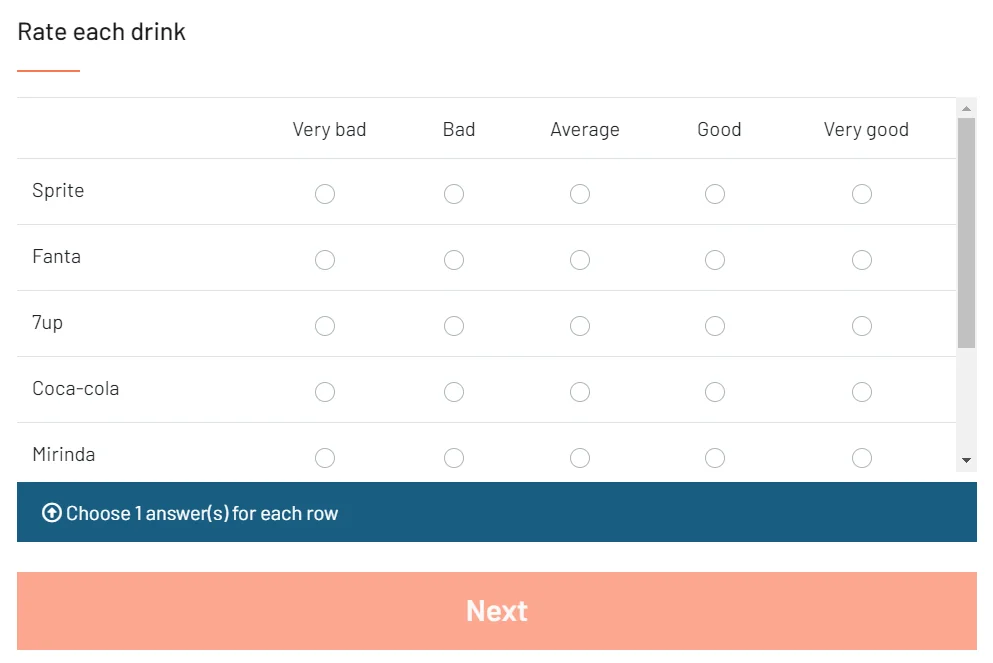Click the up-arrow icon in the blue banner
Screen dimensions: 993x663
pyautogui.click(x=52, y=512)
